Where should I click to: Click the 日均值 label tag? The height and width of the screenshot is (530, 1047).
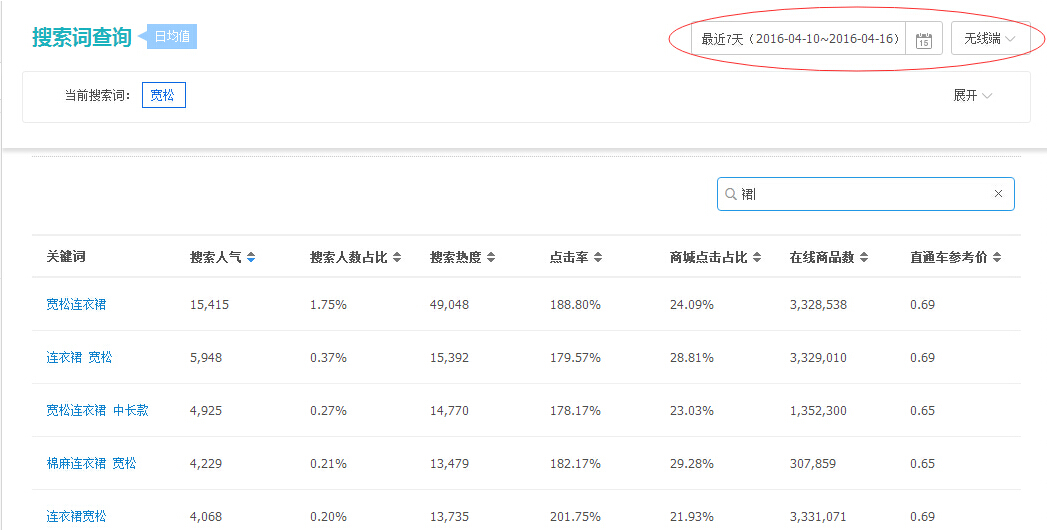pyautogui.click(x=172, y=37)
